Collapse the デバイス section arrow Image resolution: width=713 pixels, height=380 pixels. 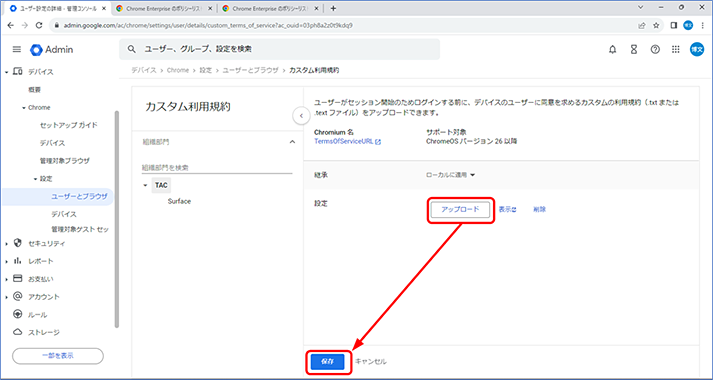click(6, 72)
